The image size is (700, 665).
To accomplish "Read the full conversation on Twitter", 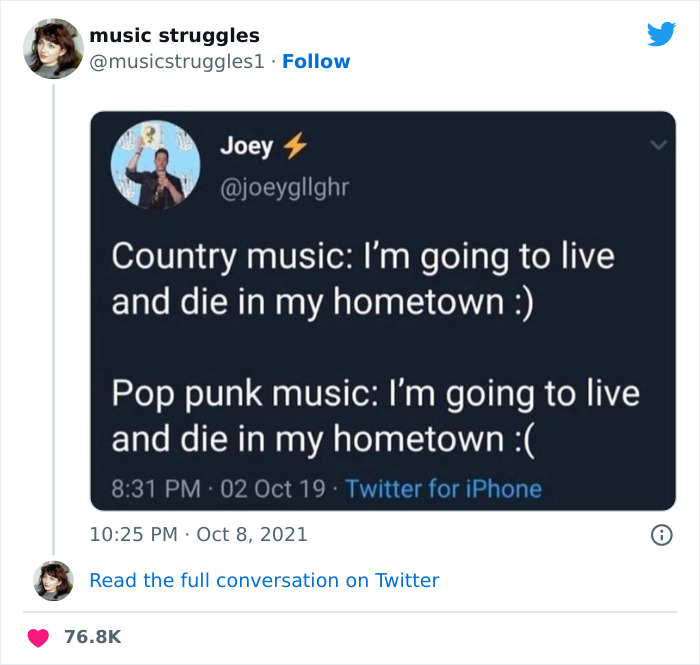I will (264, 580).
